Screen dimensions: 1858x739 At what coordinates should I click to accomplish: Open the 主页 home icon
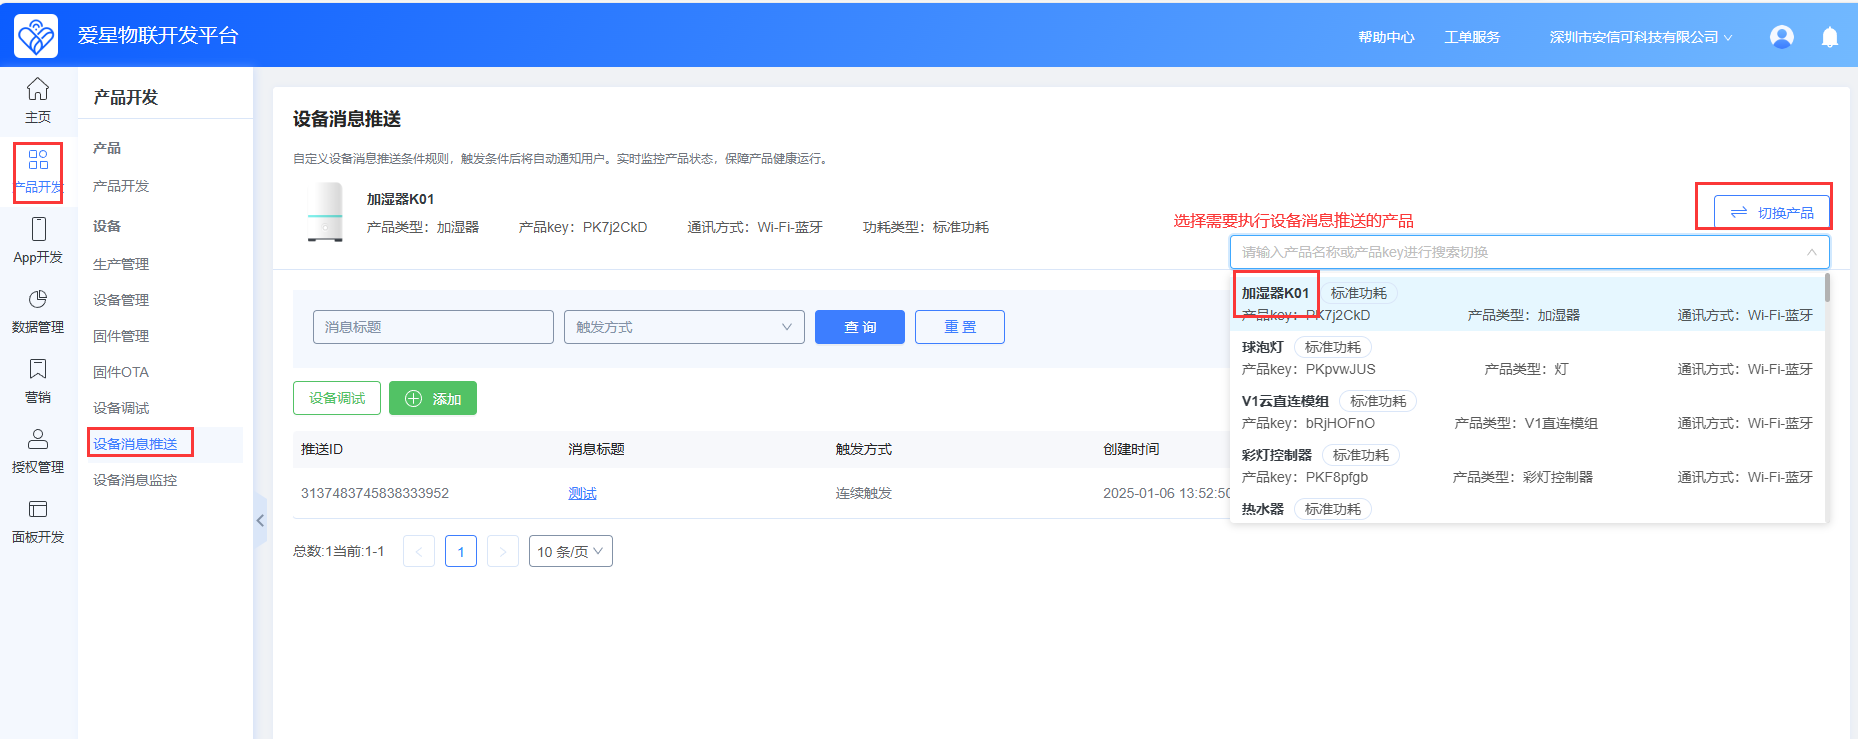tap(38, 90)
